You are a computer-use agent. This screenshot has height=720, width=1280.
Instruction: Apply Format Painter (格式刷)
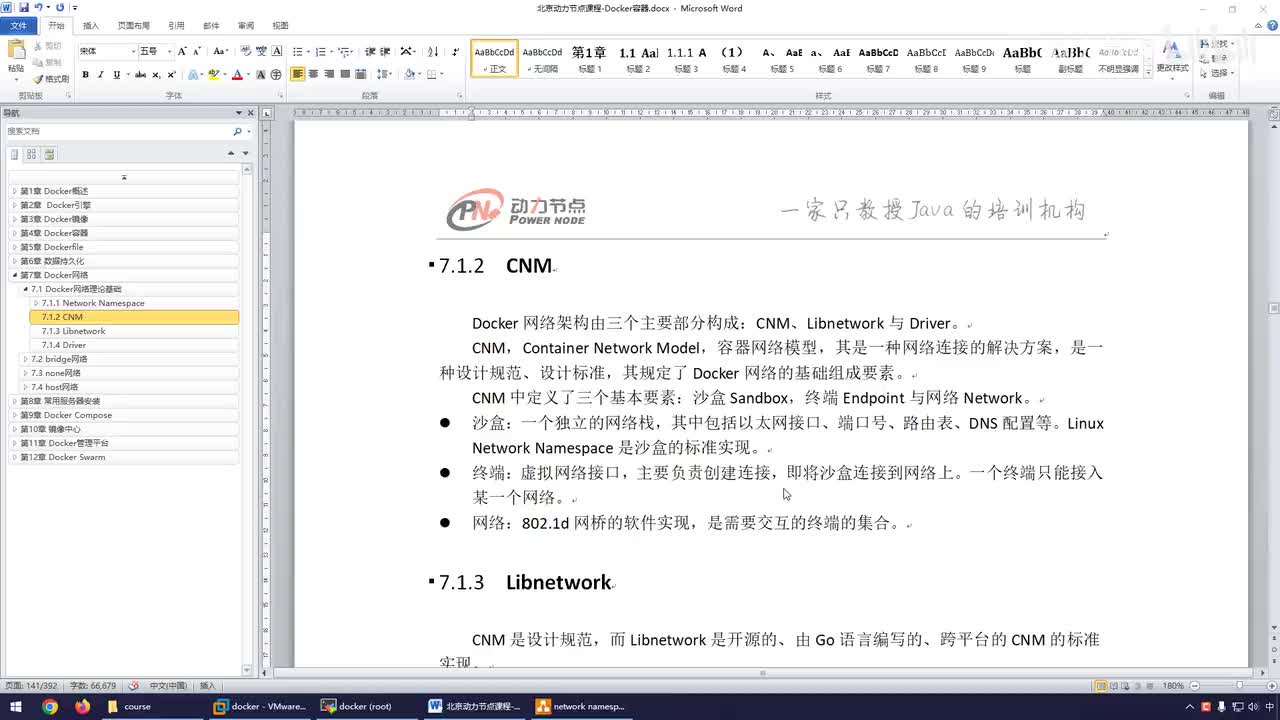coord(51,79)
